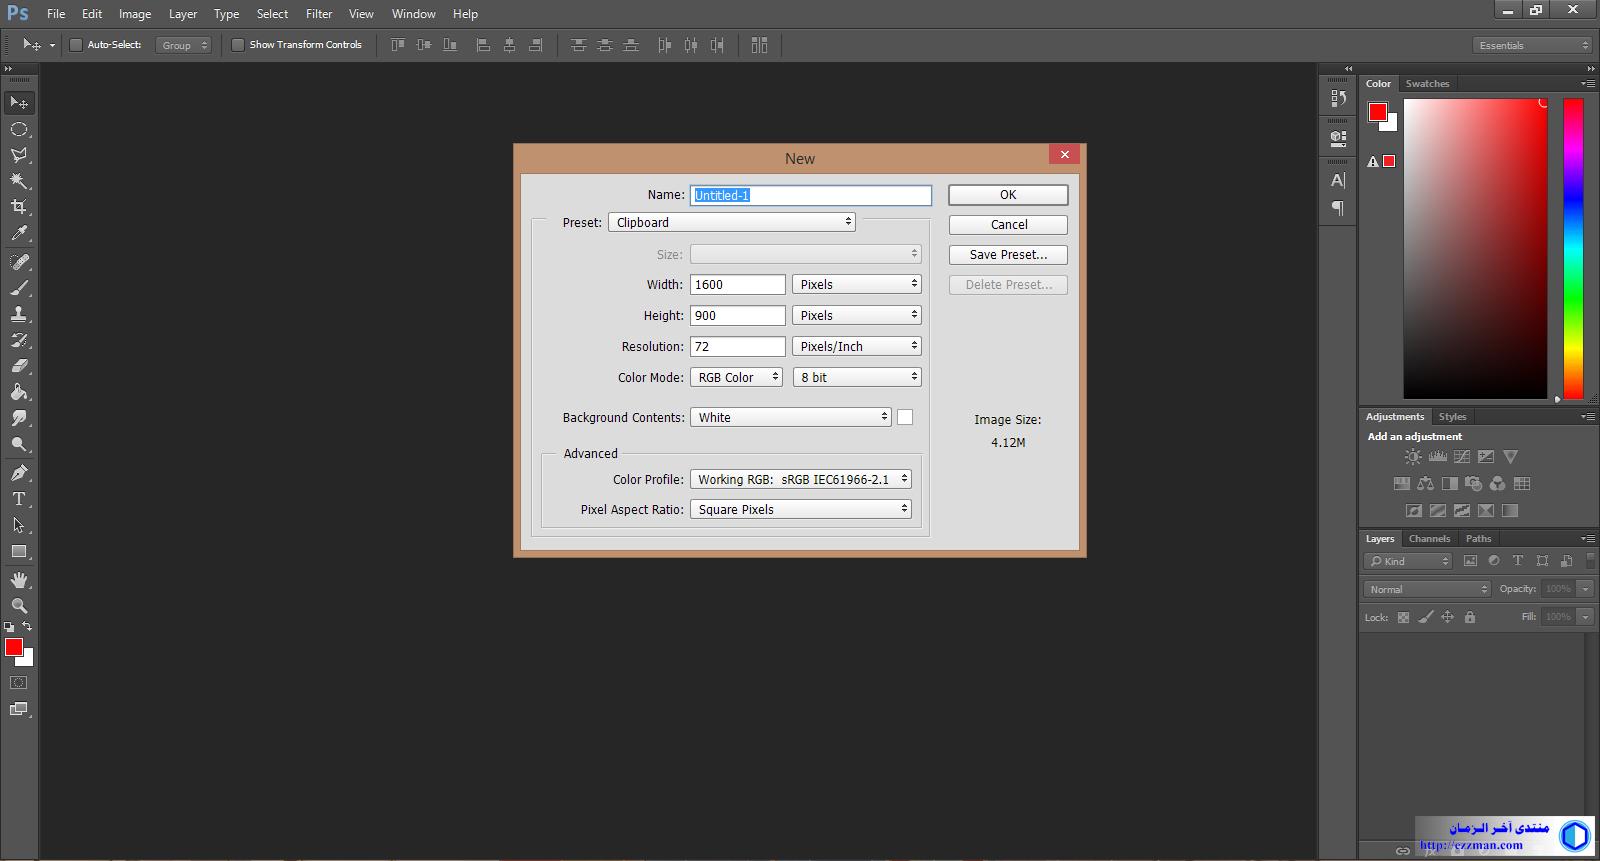This screenshot has height=861, width=1600.
Task: Select the Zoom tool in toolbar
Action: [19, 606]
